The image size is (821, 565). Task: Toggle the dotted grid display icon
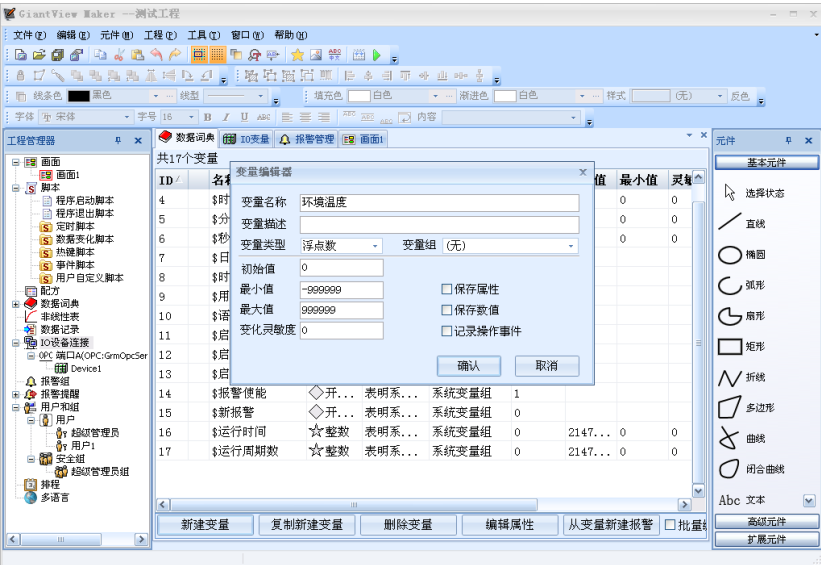pos(217,54)
